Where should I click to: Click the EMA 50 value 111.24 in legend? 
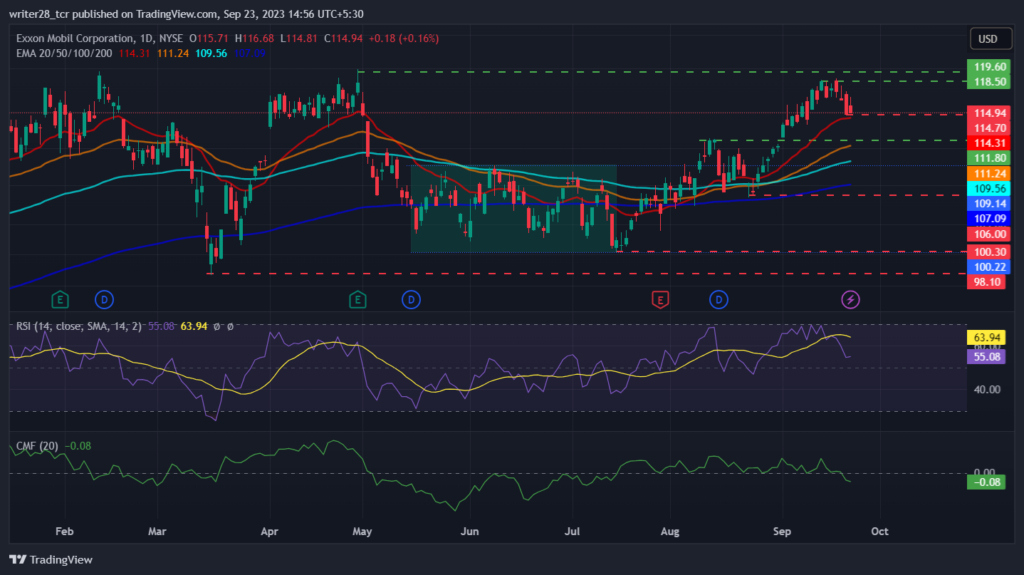pos(172,54)
